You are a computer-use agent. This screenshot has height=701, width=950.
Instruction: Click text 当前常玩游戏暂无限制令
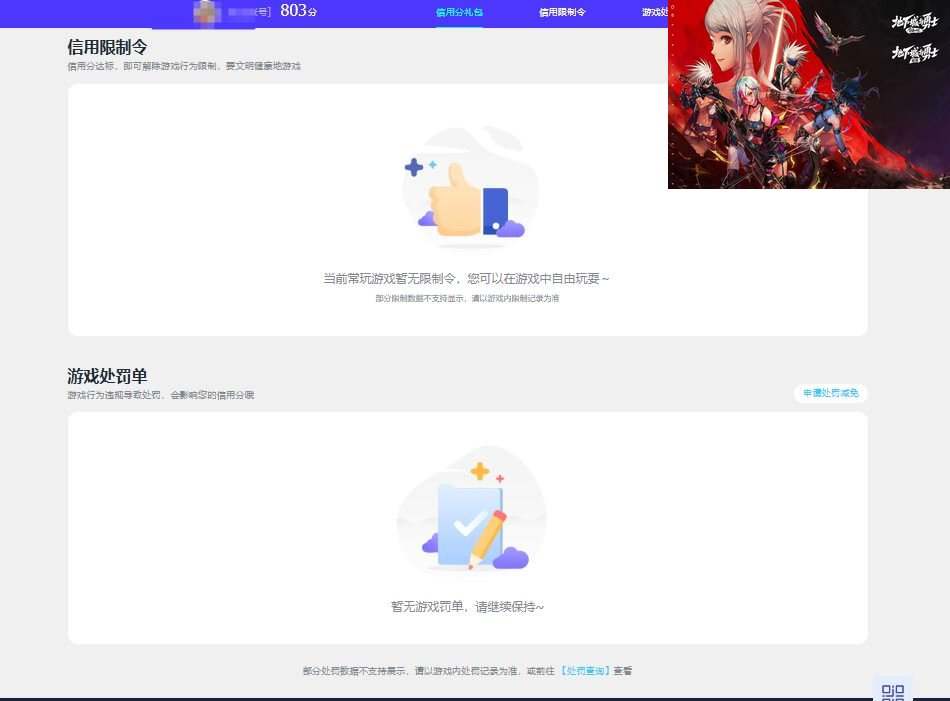click(390, 279)
